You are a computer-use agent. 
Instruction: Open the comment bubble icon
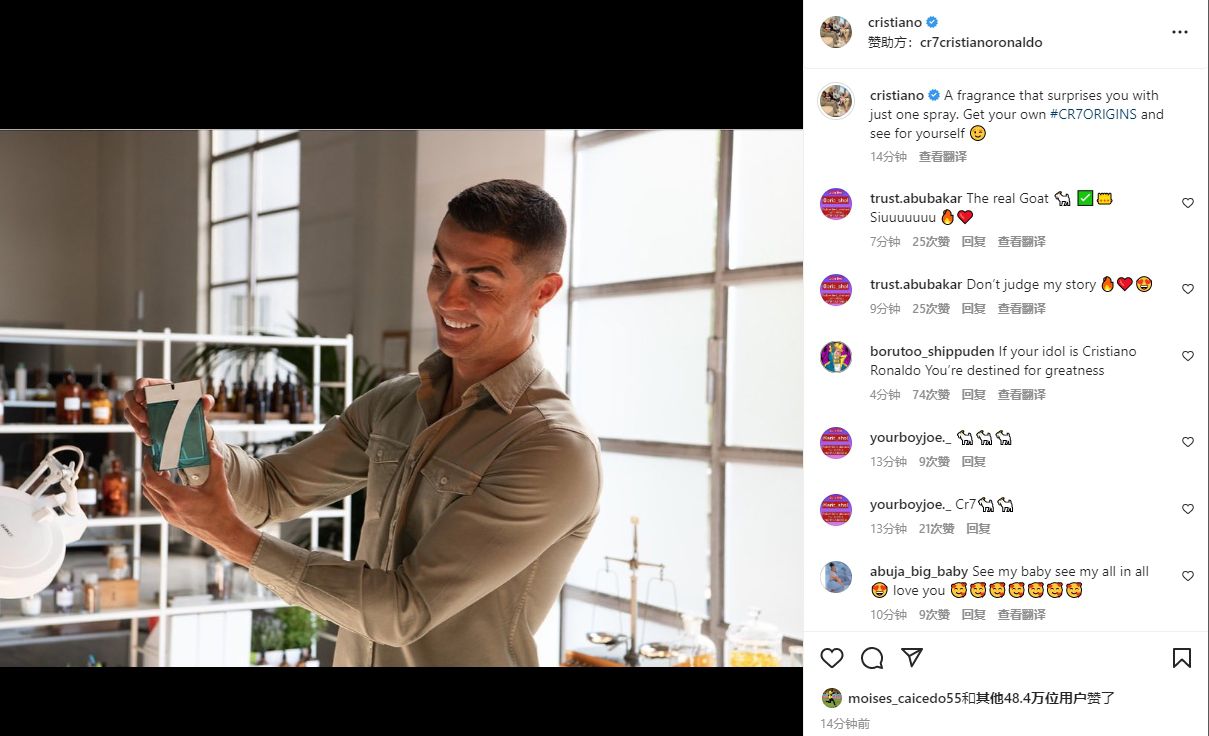[x=872, y=658]
